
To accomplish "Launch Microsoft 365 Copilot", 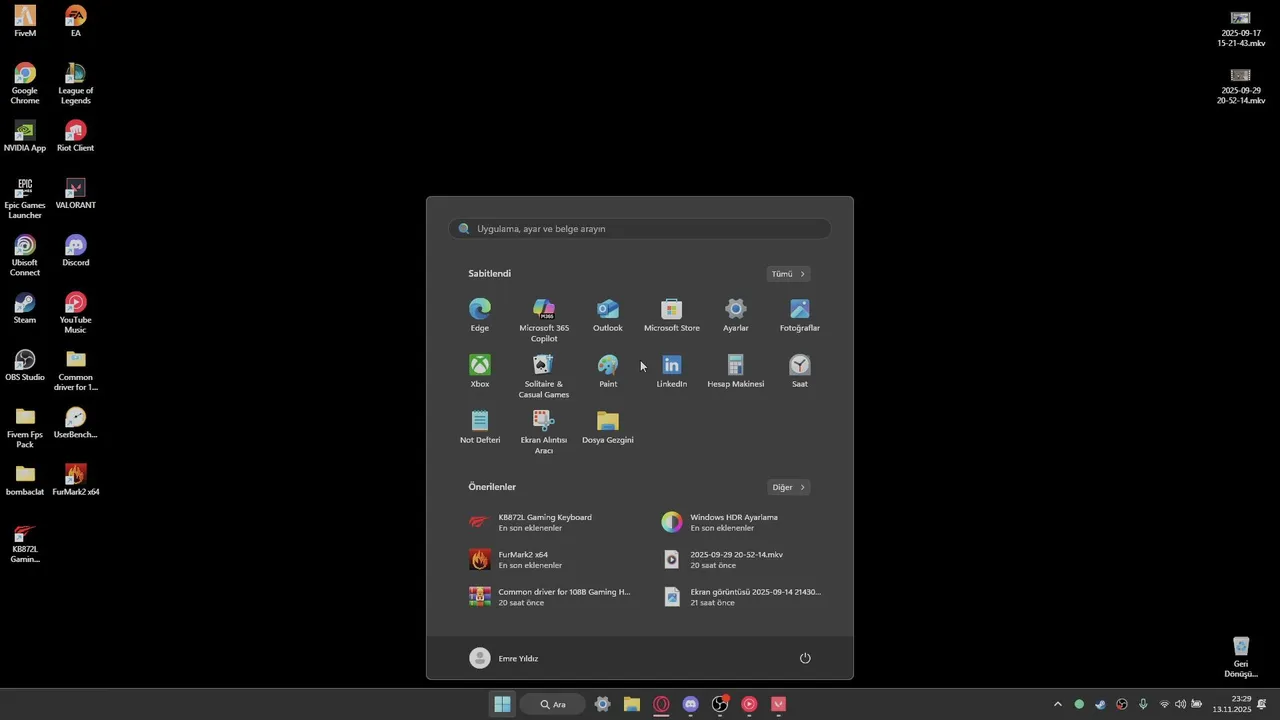I will (x=544, y=320).
